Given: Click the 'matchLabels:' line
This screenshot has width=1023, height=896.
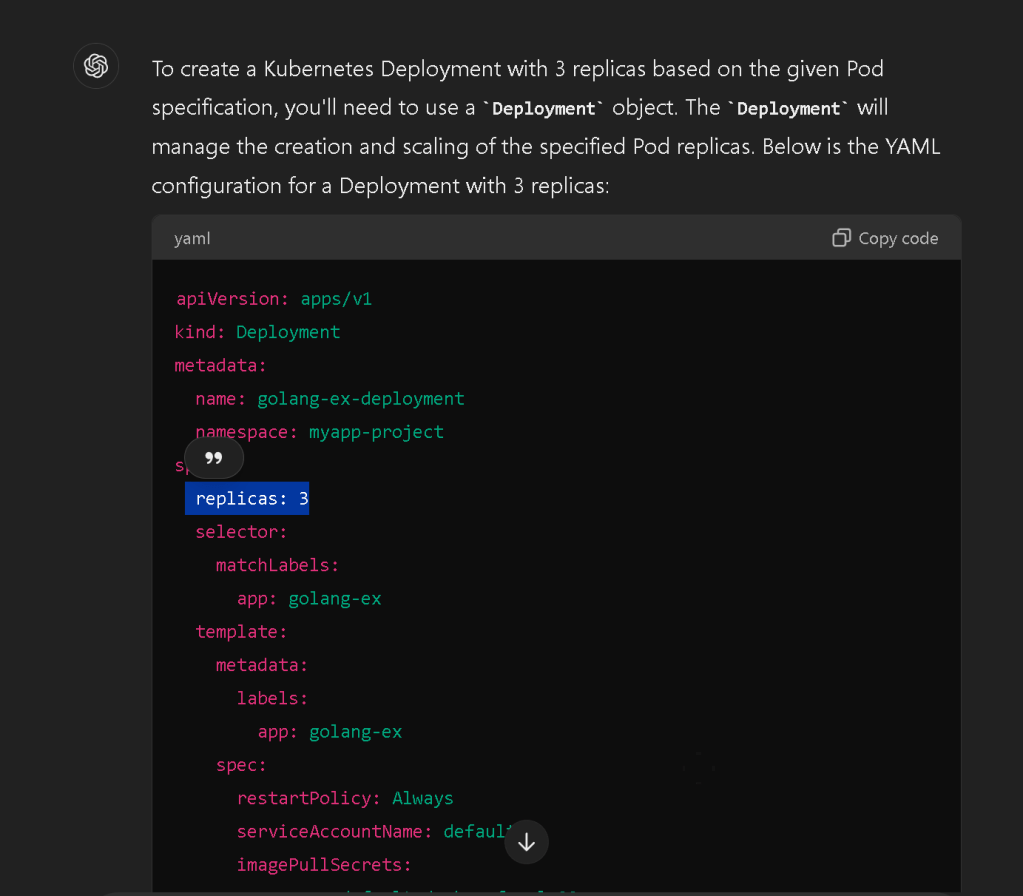Looking at the screenshot, I should 278,565.
